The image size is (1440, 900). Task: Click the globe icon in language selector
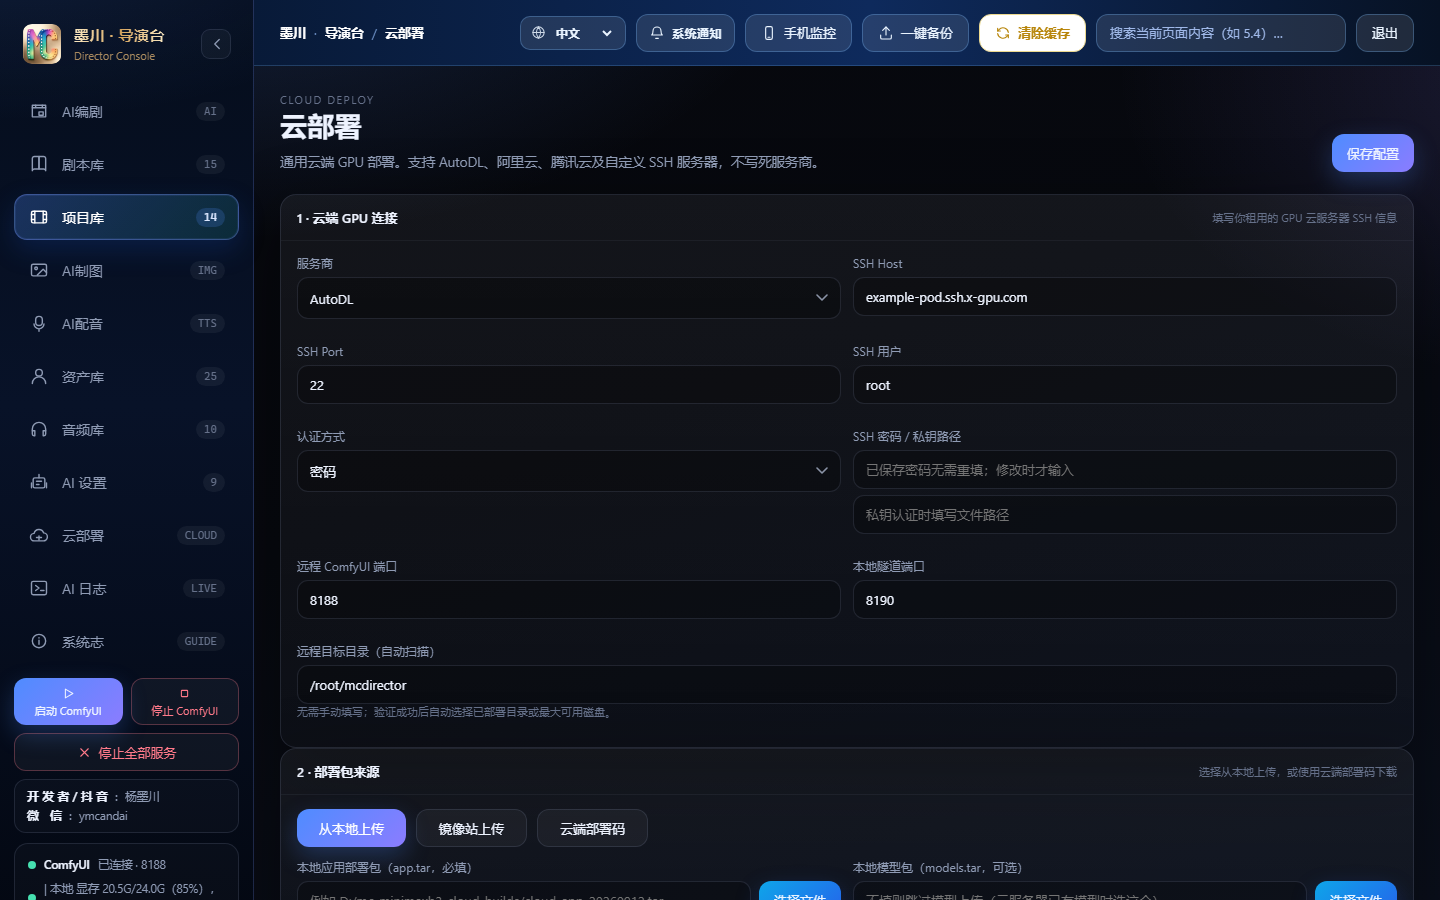539,33
